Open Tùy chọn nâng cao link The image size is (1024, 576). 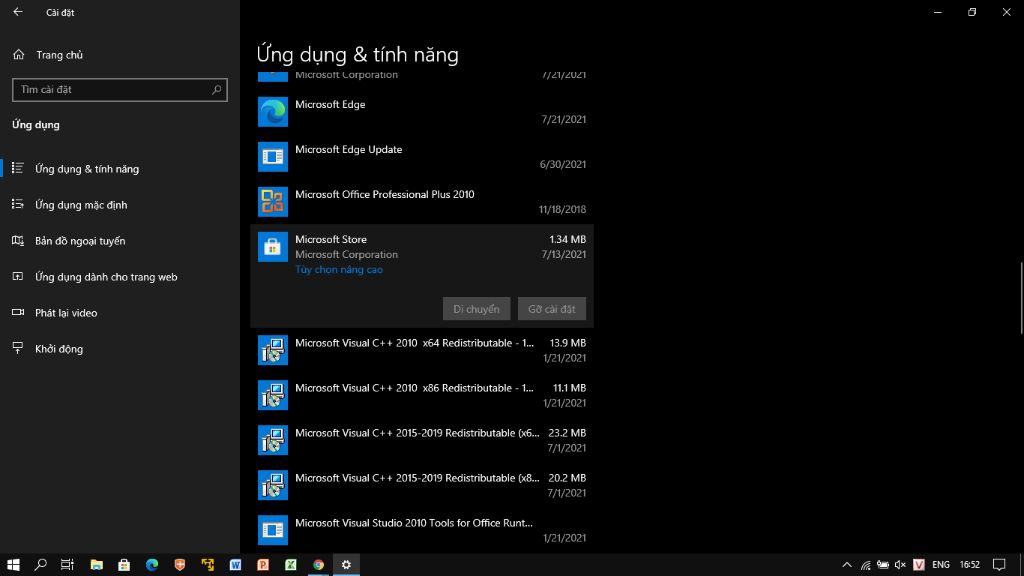[339, 269]
